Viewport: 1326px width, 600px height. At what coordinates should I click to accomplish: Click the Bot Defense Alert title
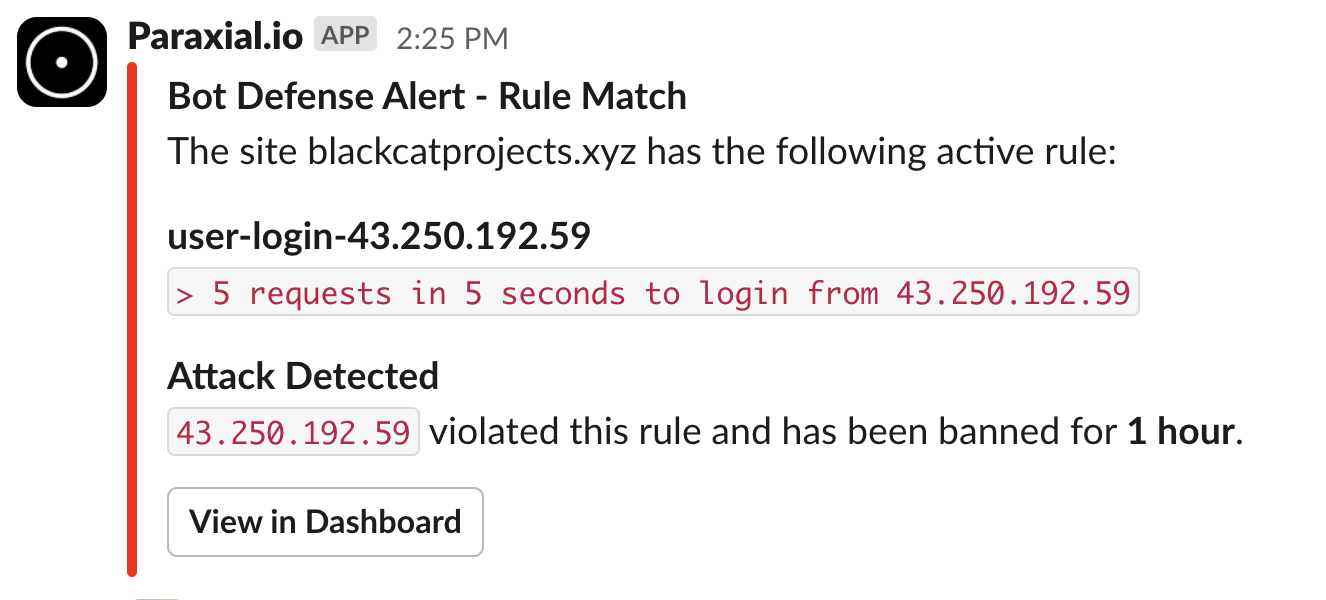(427, 97)
